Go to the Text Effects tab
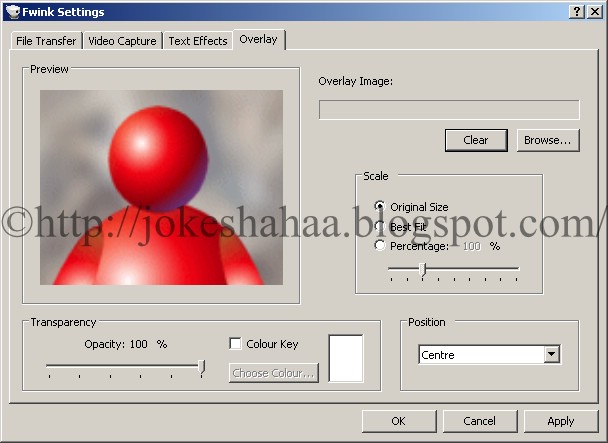The width and height of the screenshot is (608, 443). [x=198, y=41]
